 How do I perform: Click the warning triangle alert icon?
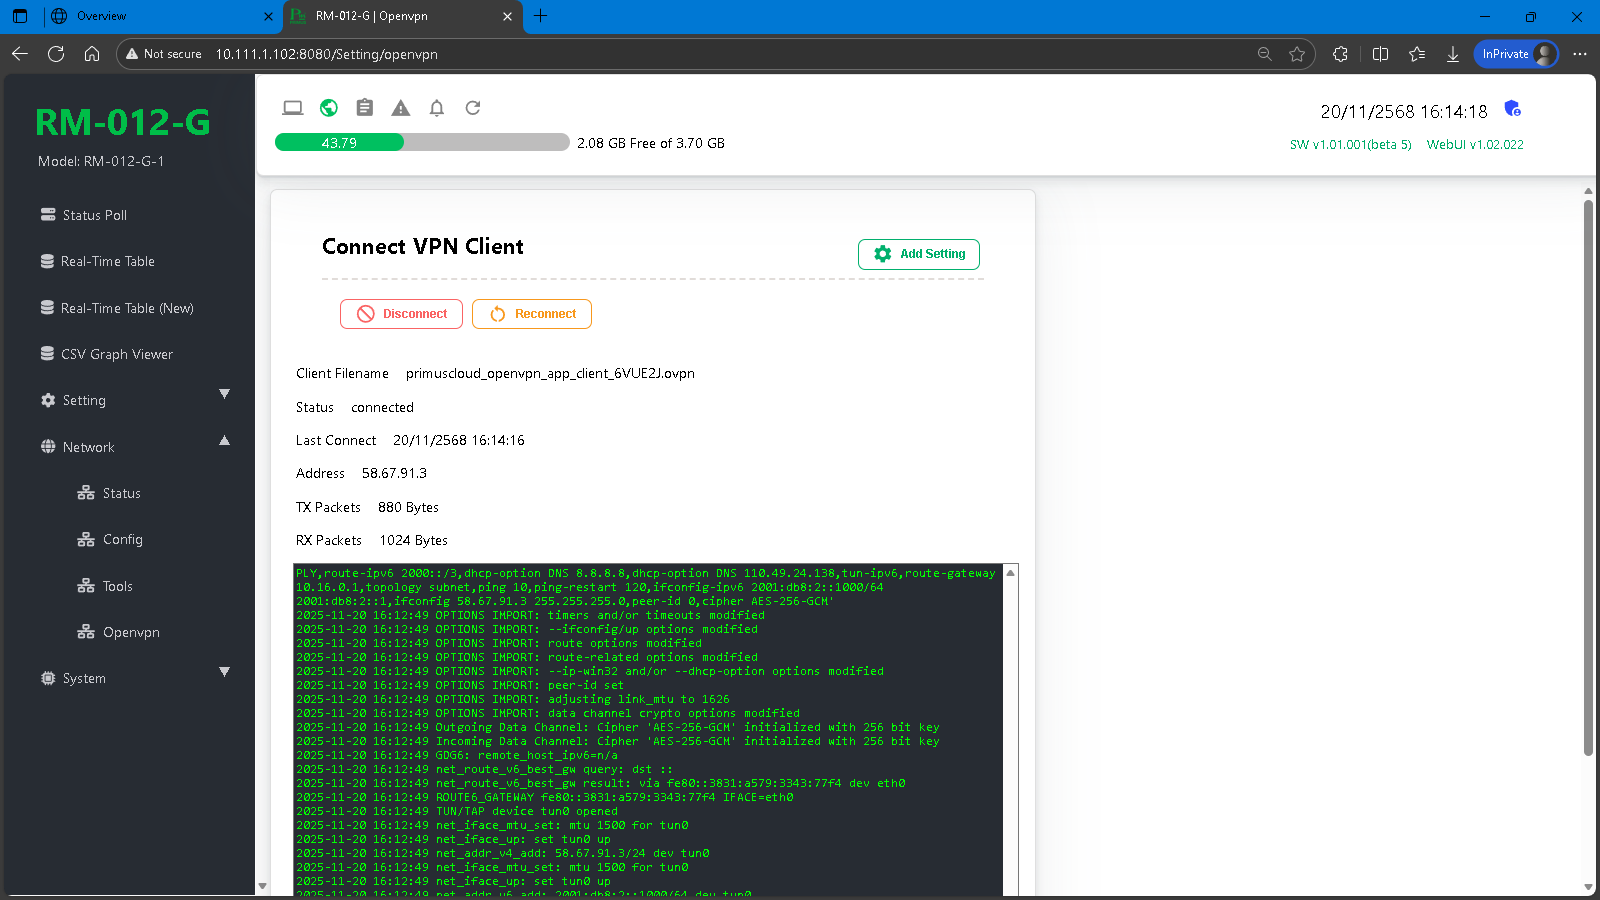[401, 108]
